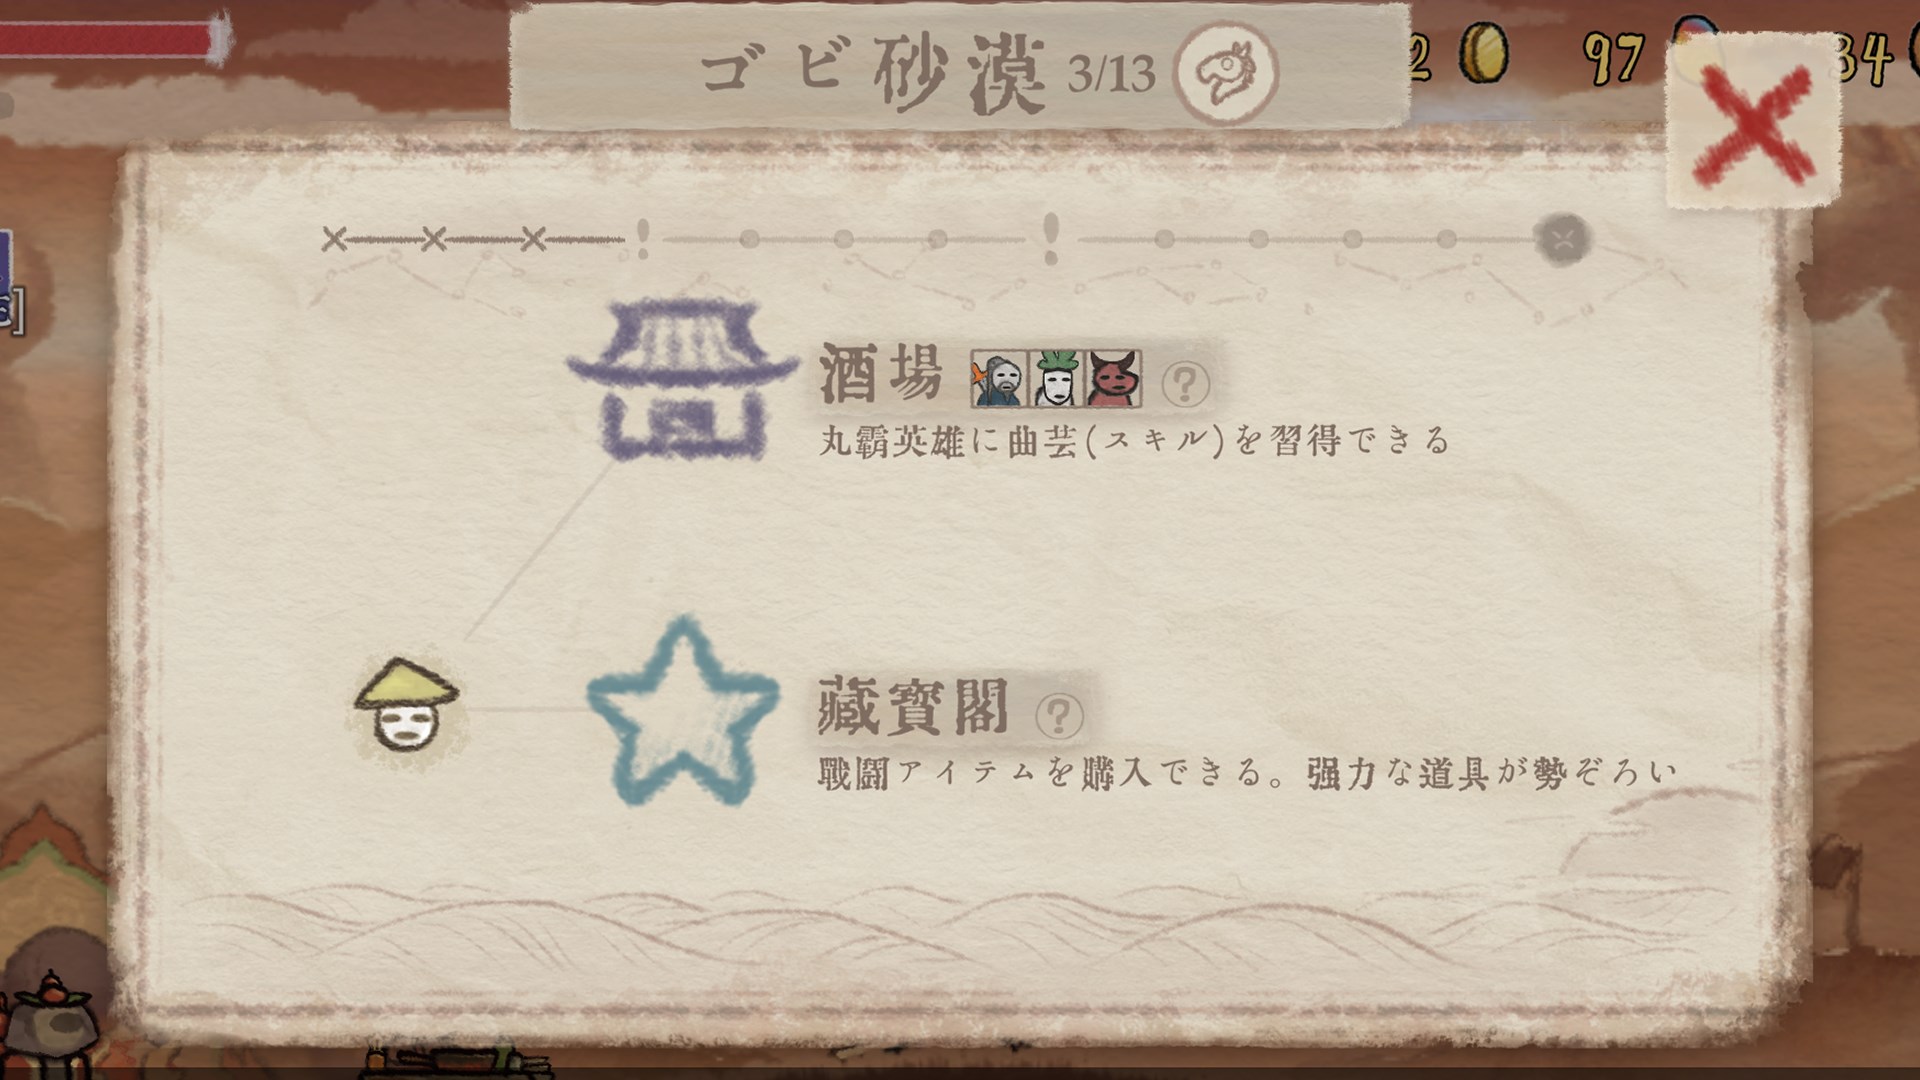The width and height of the screenshot is (1920, 1080).
Task: Click the first exclamation event marker
Action: [643, 239]
